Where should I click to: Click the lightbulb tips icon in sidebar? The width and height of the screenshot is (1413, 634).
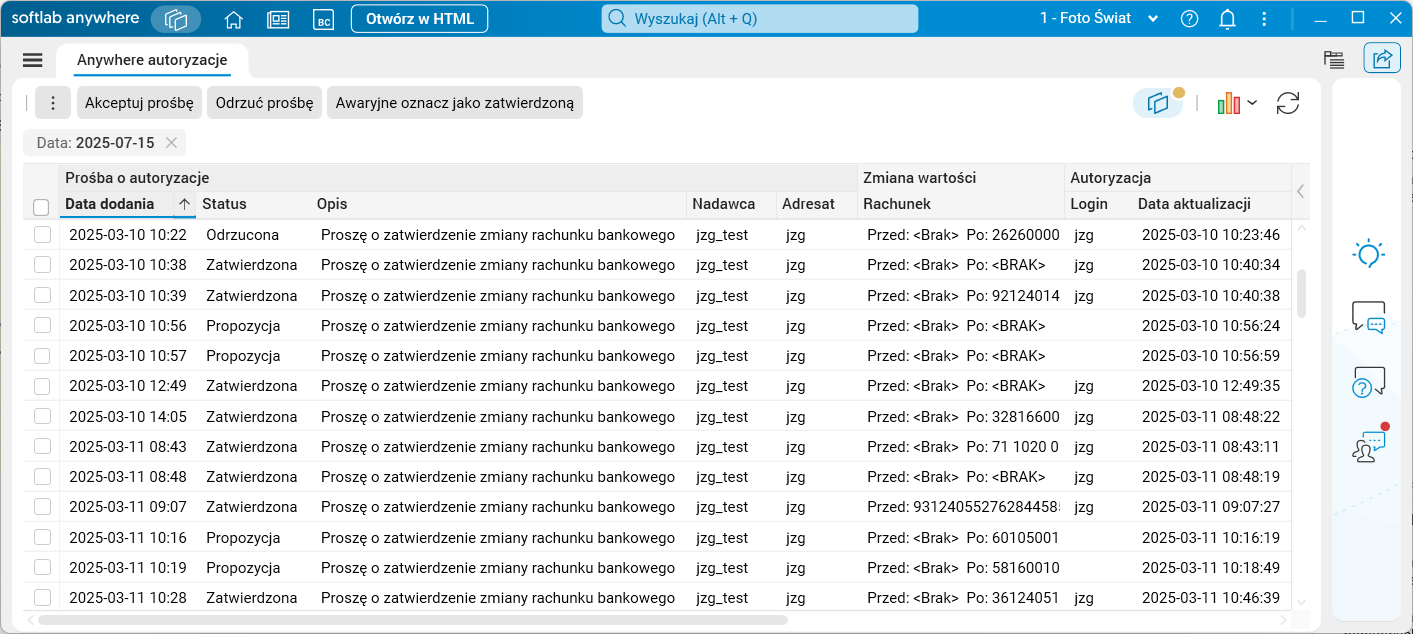(1367, 254)
